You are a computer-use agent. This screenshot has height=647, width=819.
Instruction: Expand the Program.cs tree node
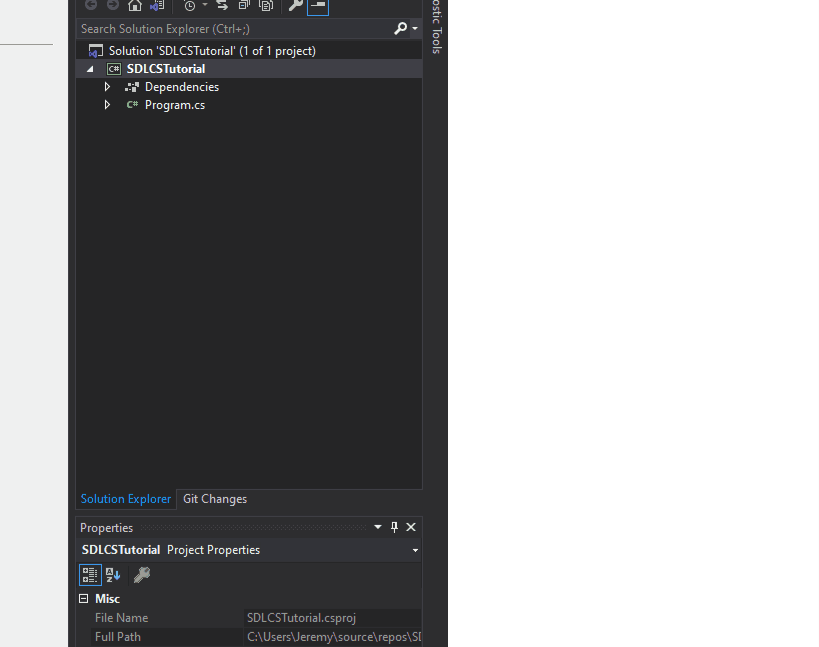[x=108, y=105]
